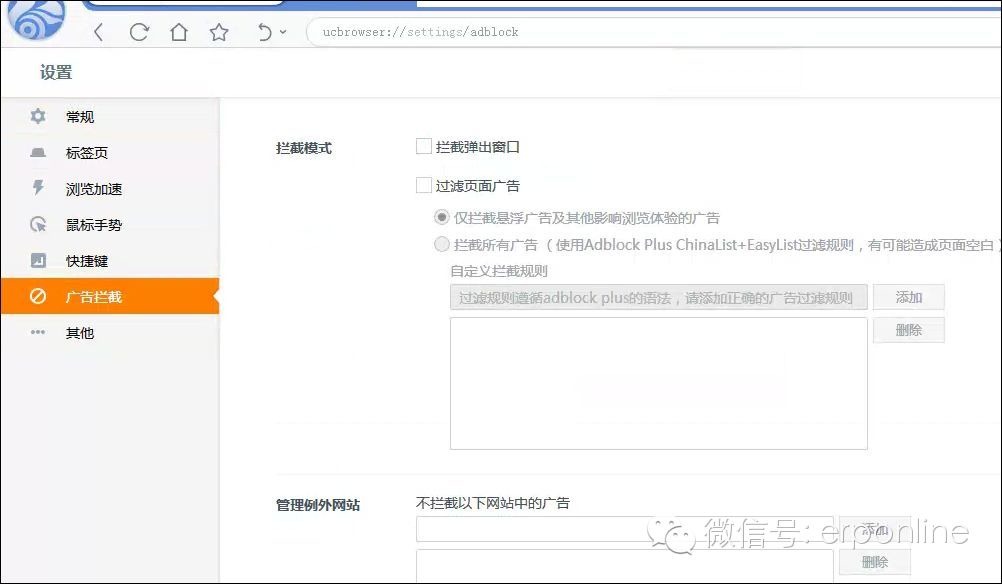Click the gear icon beside 常规
Viewport: 1002px width, 584px height.
[38, 116]
